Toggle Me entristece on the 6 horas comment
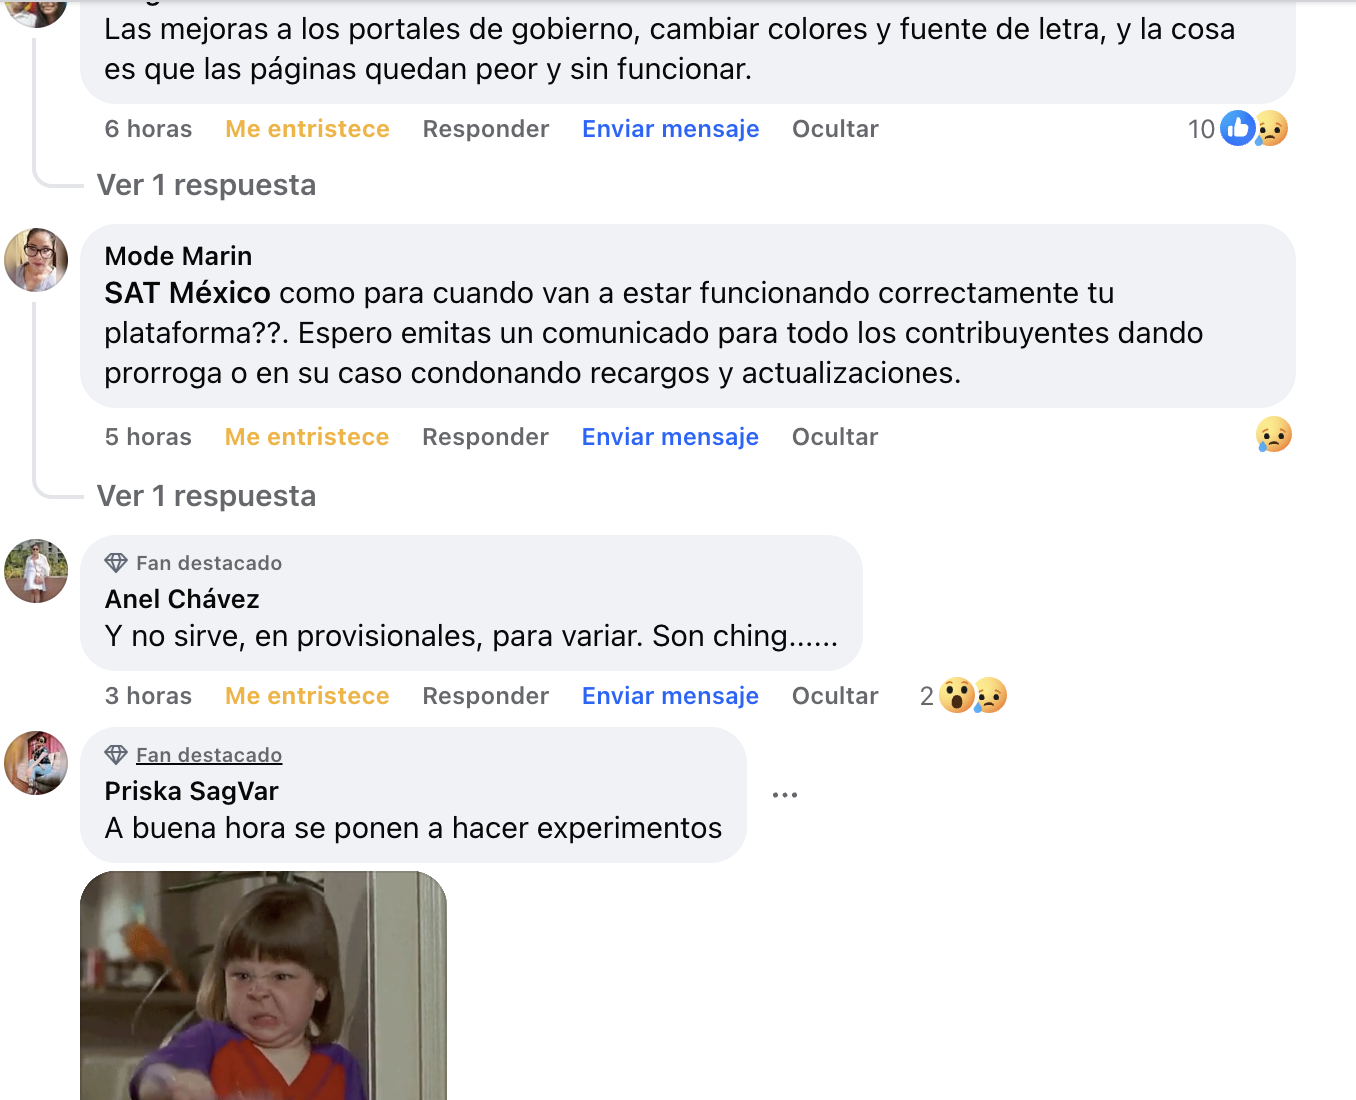The width and height of the screenshot is (1356, 1100). click(x=307, y=129)
